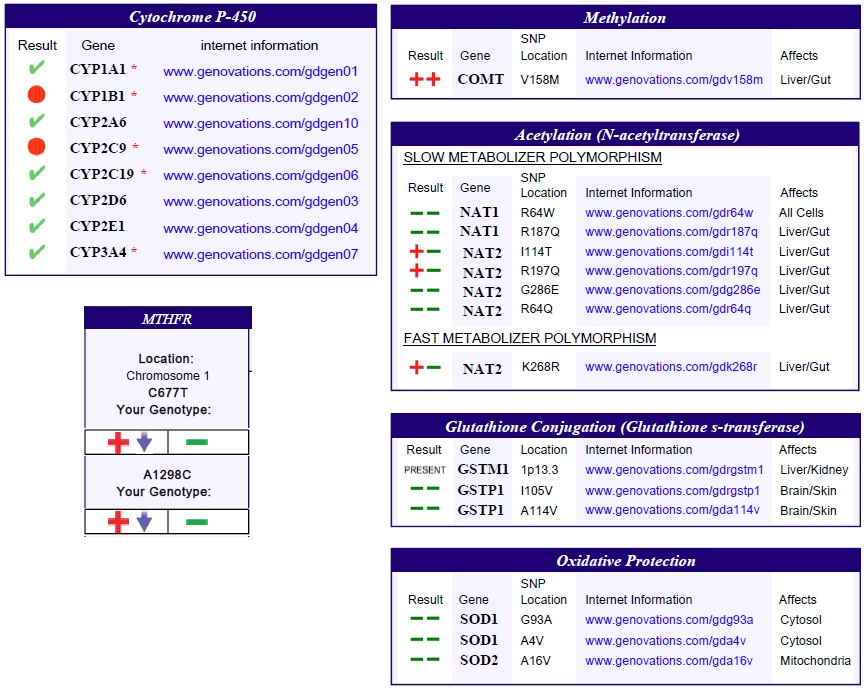Click the COMT gene name

tap(480, 80)
